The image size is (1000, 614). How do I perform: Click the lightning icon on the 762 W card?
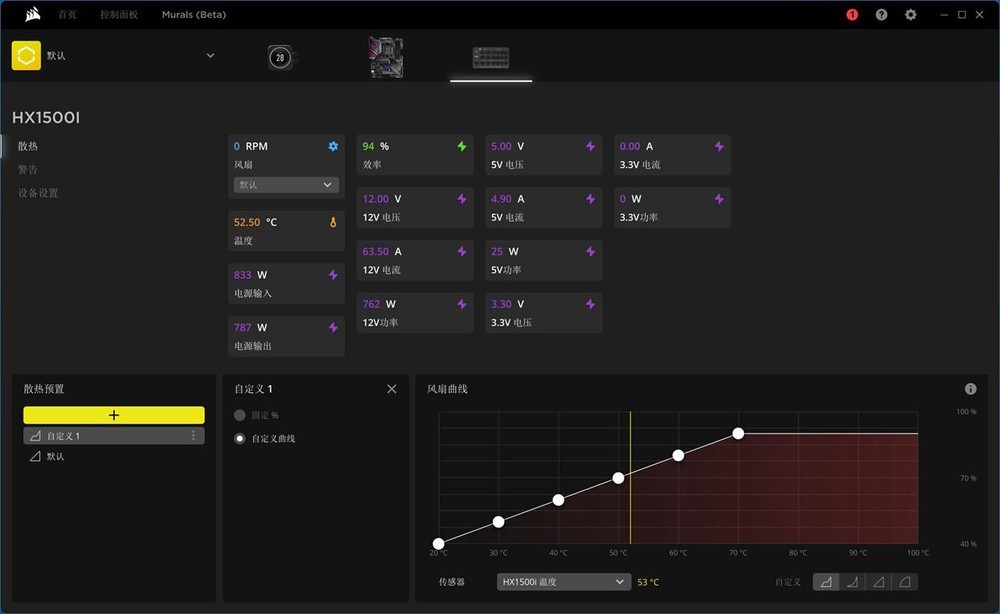[462, 304]
